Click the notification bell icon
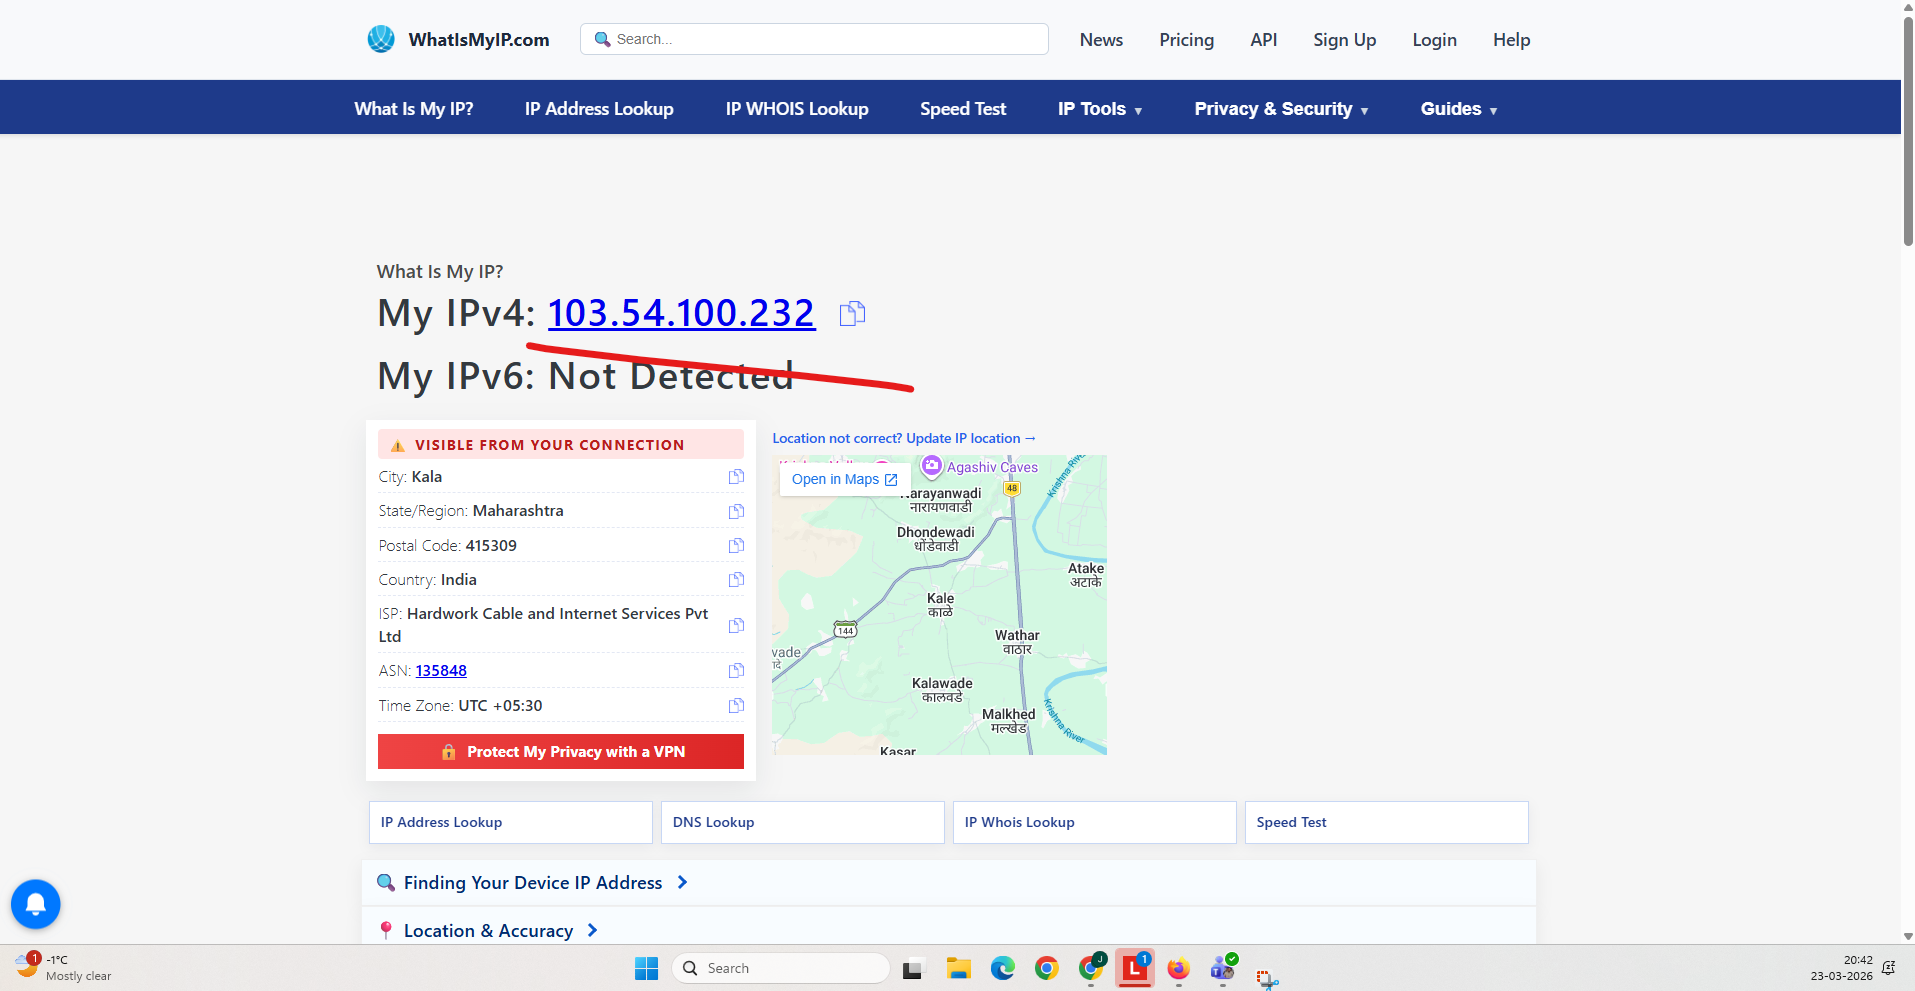This screenshot has height=991, width=1915. (36, 904)
